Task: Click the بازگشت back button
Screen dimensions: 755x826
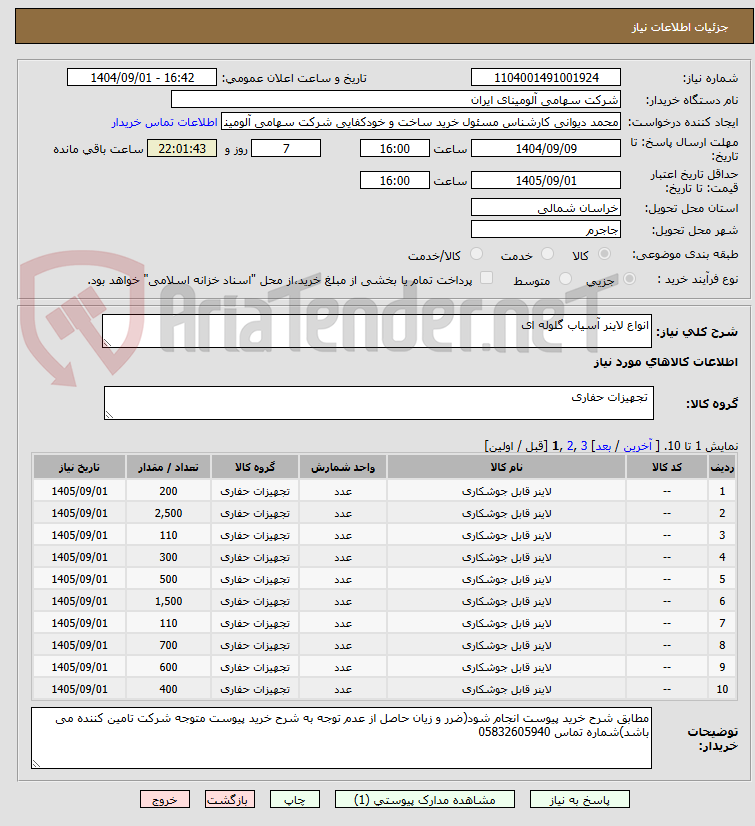Action: click(x=230, y=800)
